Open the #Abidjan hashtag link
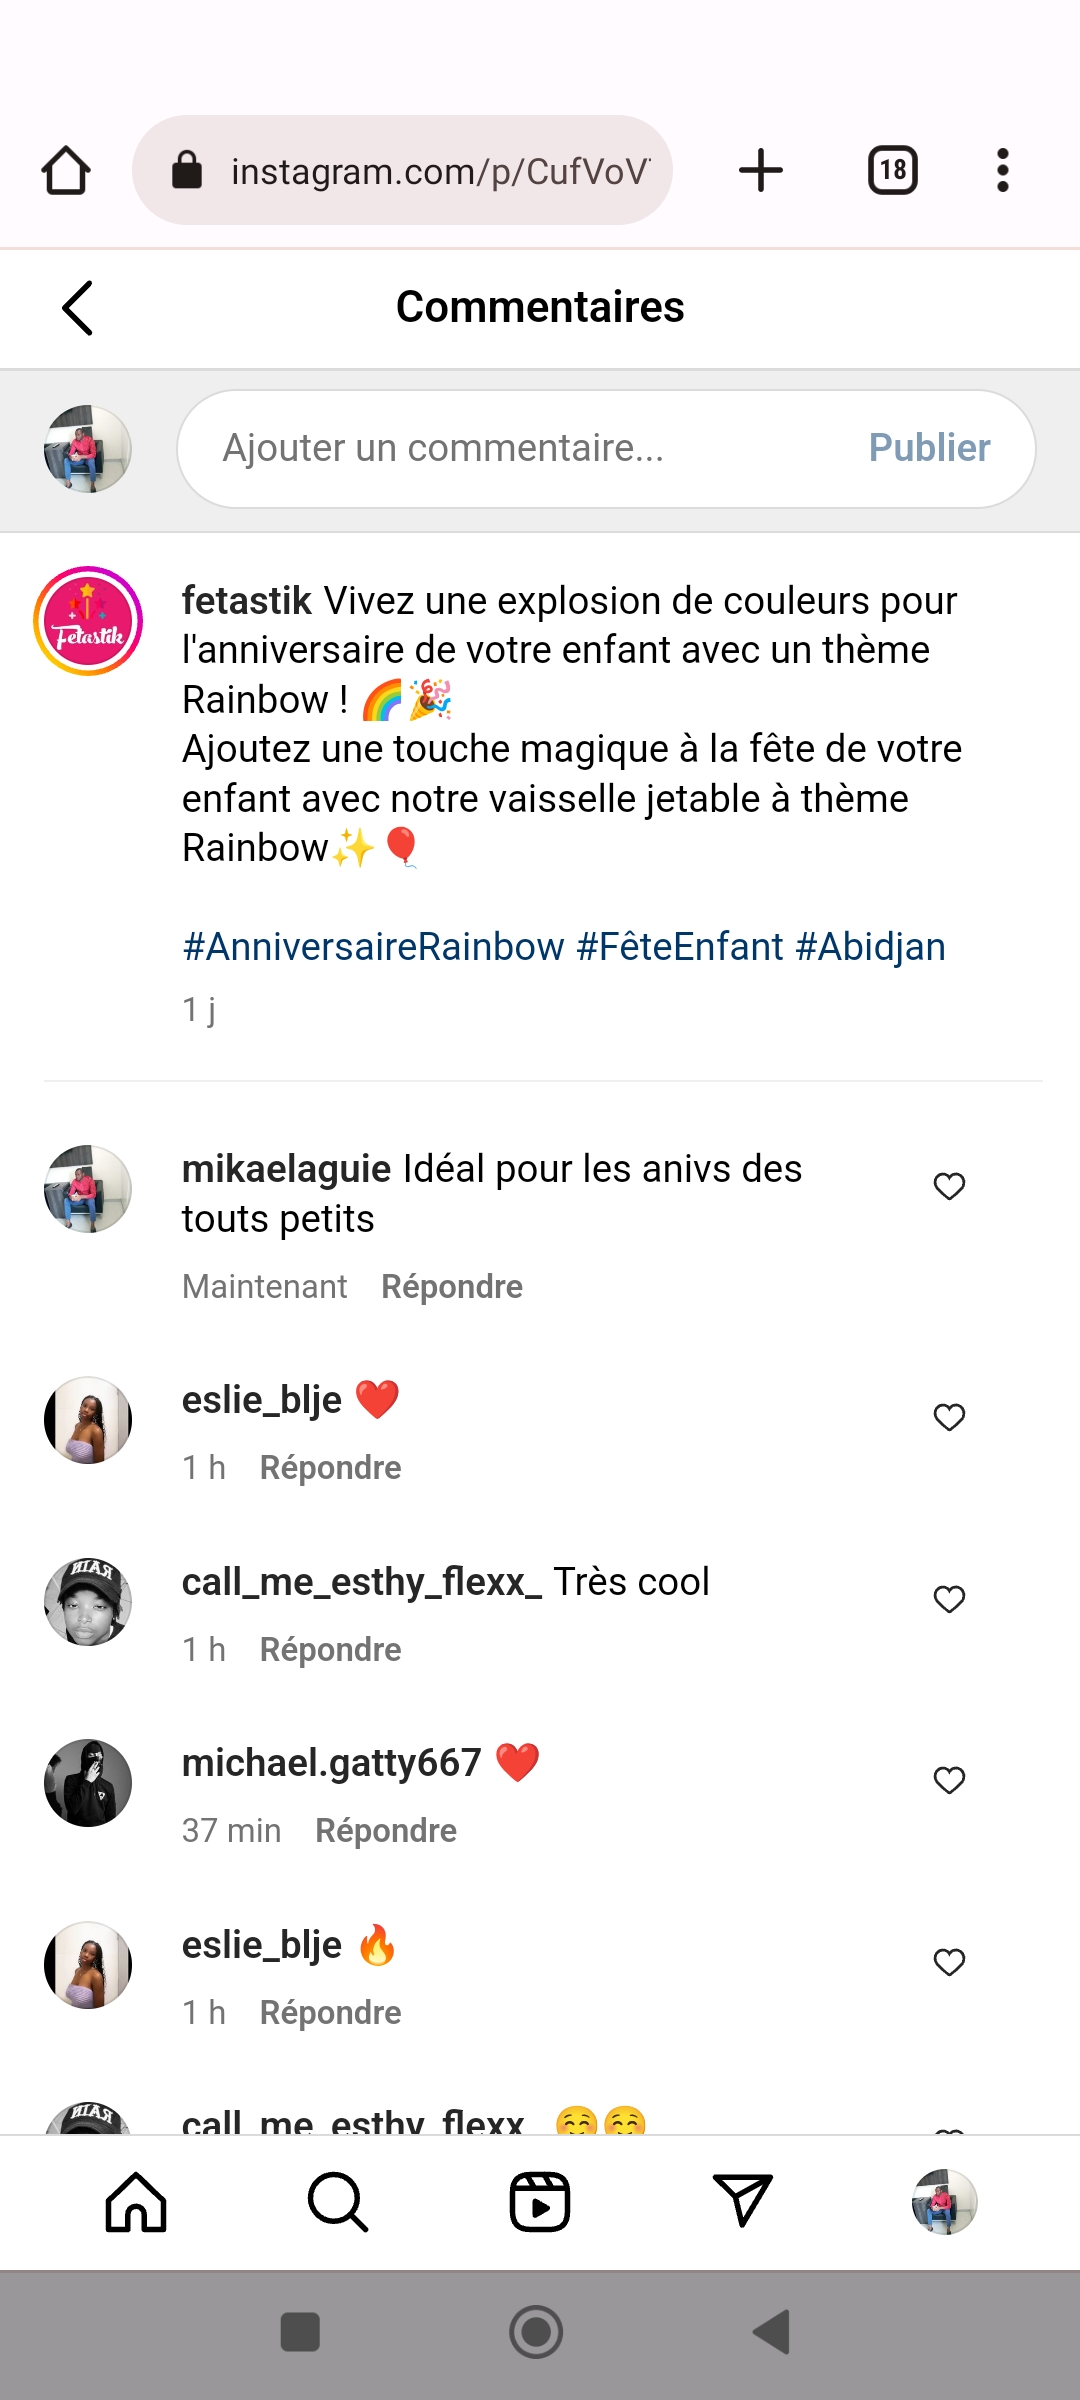This screenshot has width=1080, height=2400. pos(870,947)
